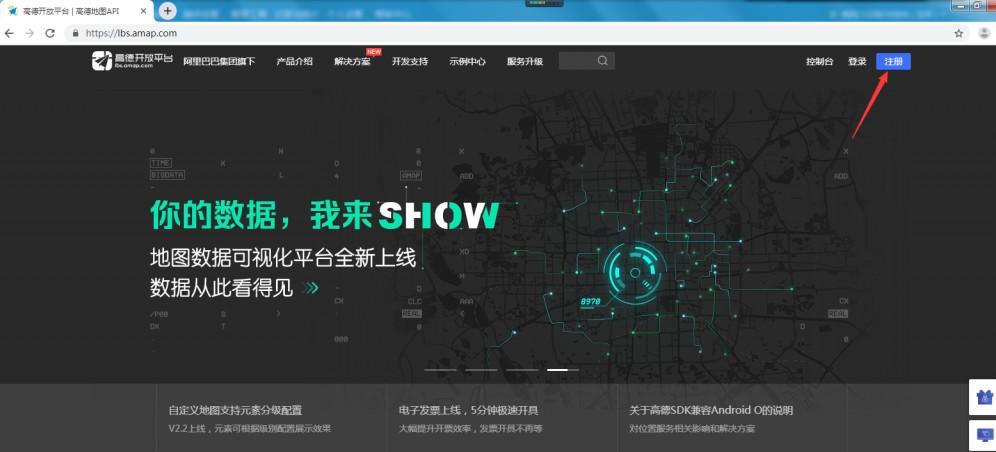Select the third carousel slide indicator

click(522, 369)
